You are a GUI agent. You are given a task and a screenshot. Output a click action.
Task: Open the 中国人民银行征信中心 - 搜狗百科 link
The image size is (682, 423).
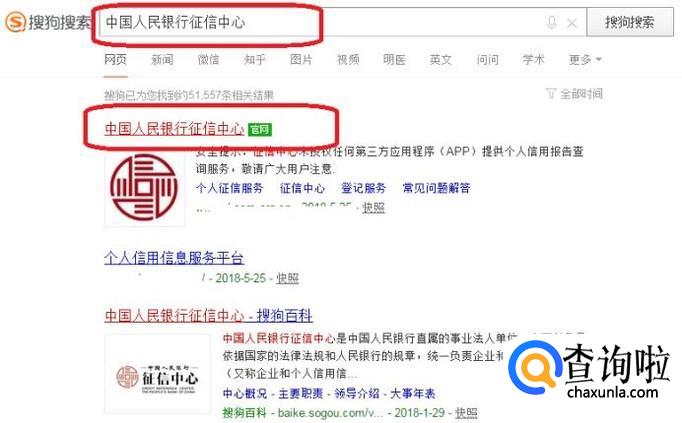[209, 316]
